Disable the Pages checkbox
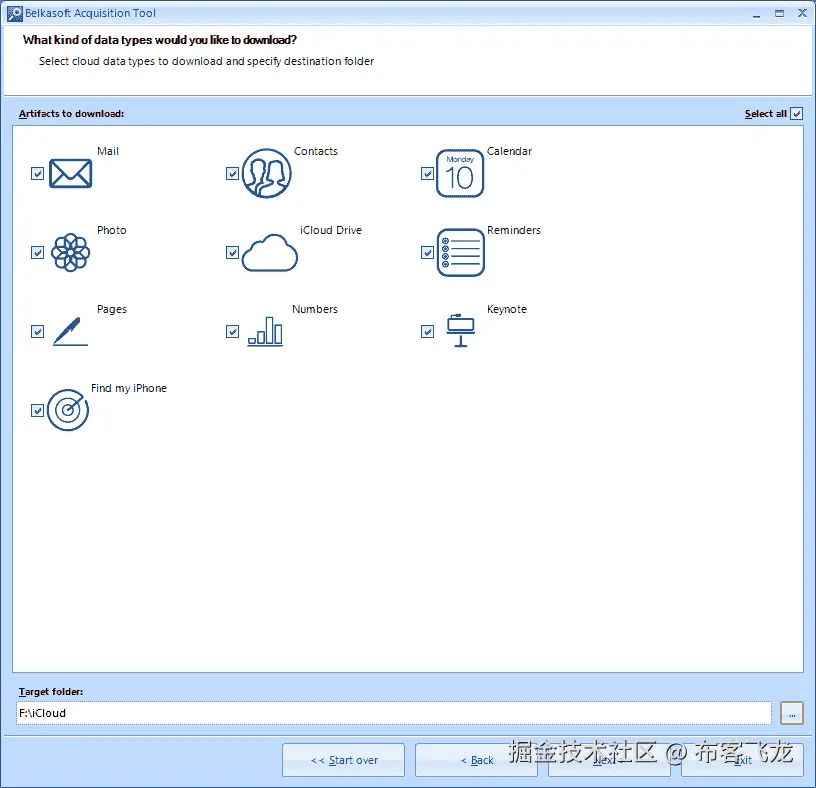This screenshot has height=788, width=816. pyautogui.click(x=37, y=332)
